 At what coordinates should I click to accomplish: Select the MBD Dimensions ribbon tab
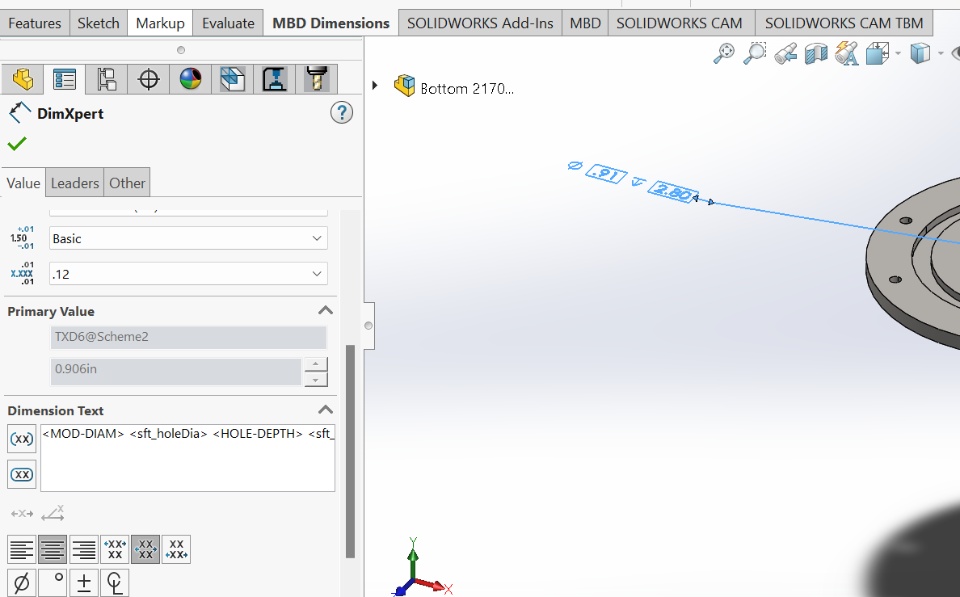(331, 23)
